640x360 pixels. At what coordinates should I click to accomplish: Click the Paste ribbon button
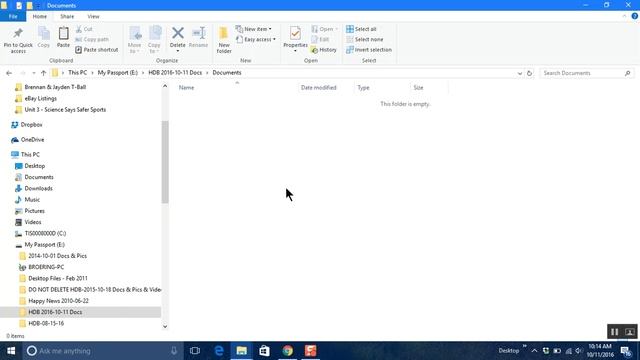pos(63,37)
